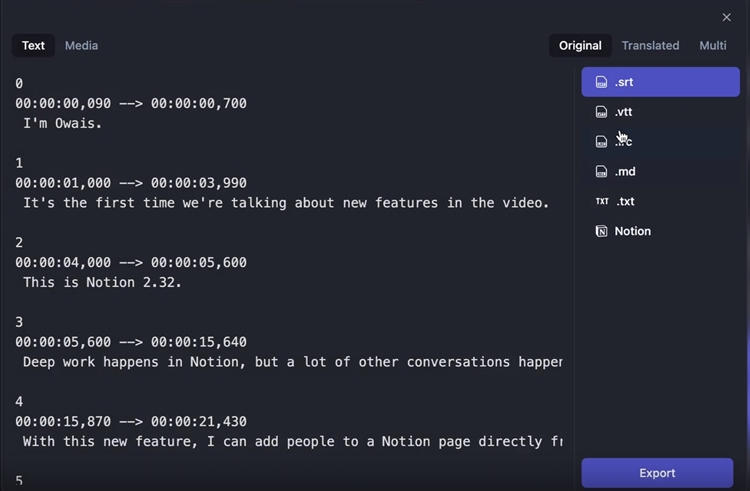Screen dimensions: 750x491
Task: Click timestamp 00:00:00,090 --> 00:00:00,700
Action: (131, 103)
